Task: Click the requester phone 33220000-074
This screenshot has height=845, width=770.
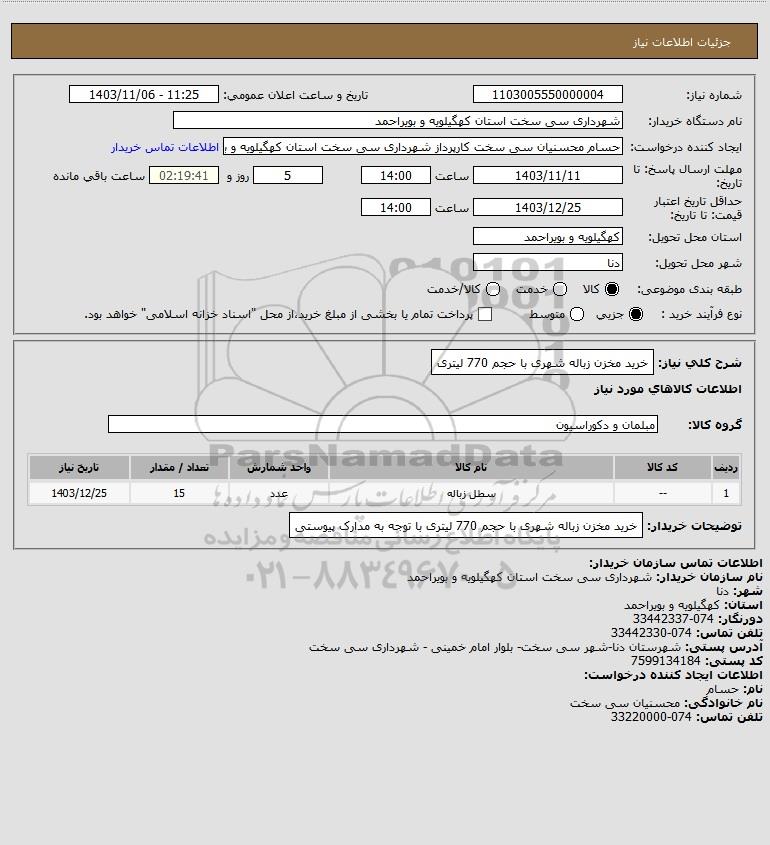Action: tap(651, 717)
